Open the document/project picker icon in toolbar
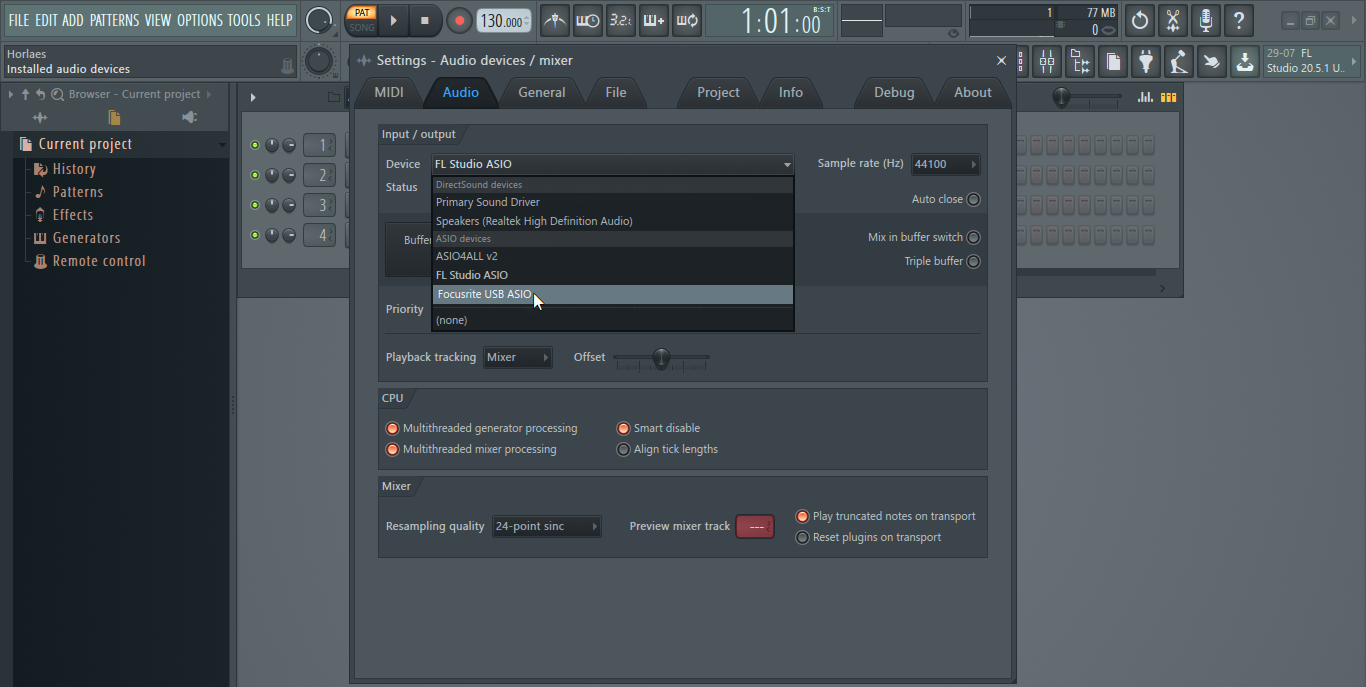Screen dimensions: 1366x687 coord(1113,62)
